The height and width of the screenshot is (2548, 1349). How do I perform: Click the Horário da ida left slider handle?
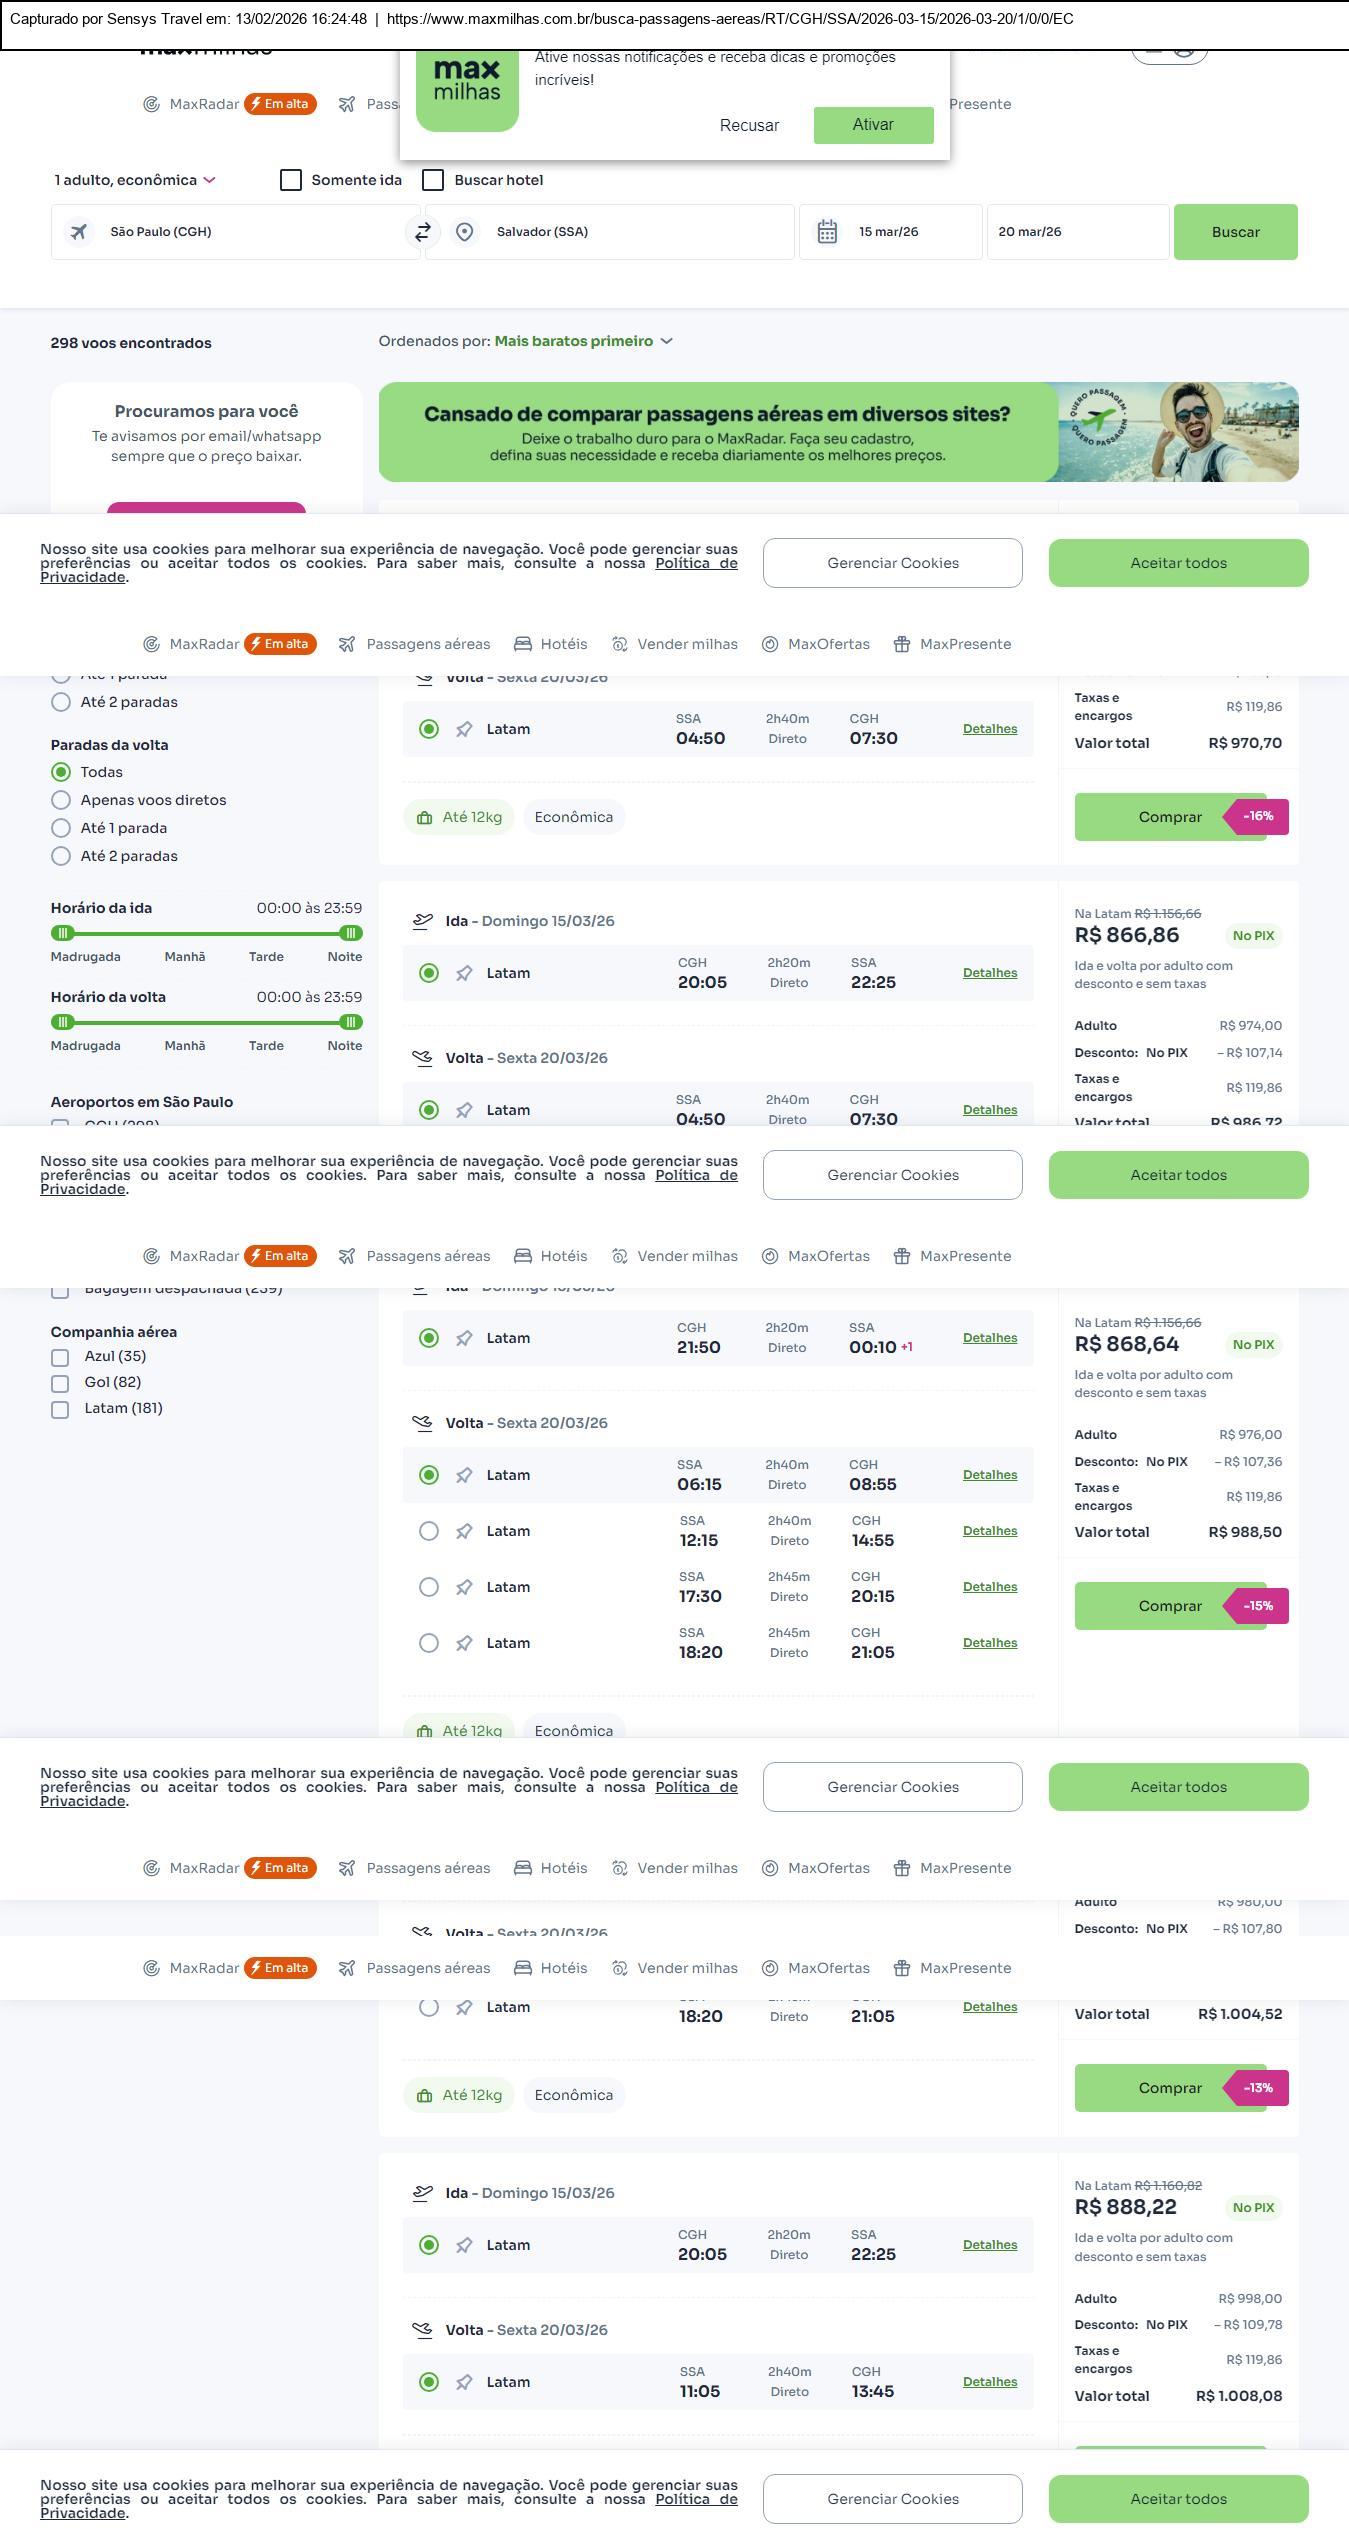tap(63, 933)
